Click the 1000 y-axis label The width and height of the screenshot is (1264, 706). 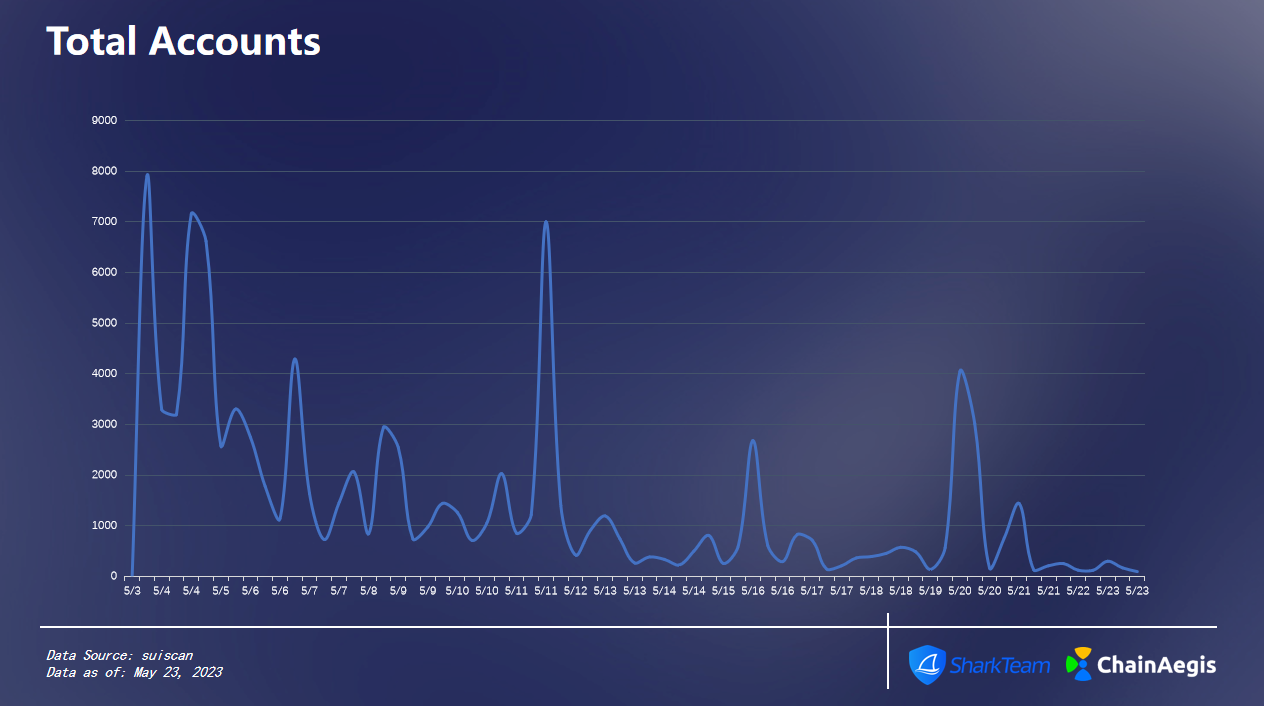tap(104, 526)
